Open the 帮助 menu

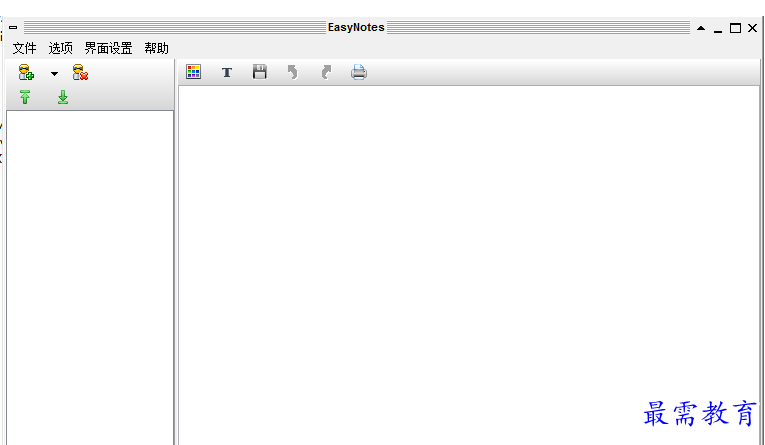click(x=157, y=48)
